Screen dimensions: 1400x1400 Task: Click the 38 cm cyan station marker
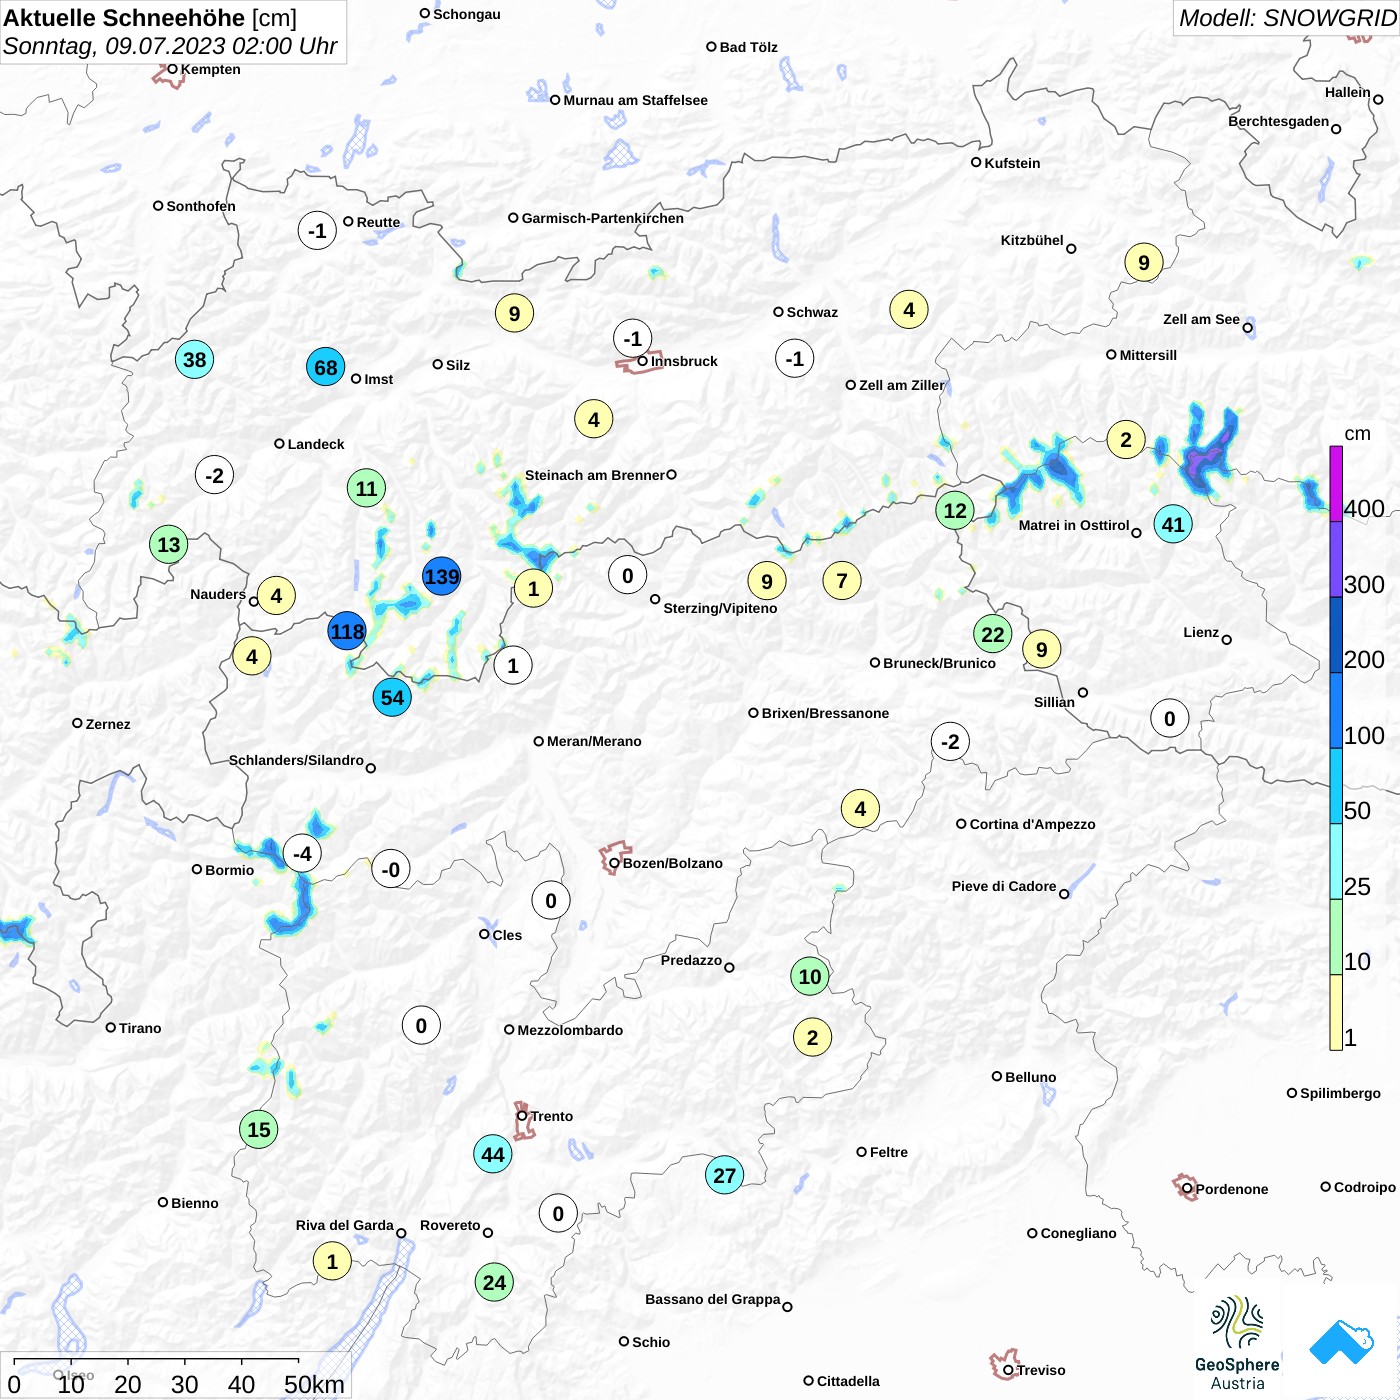(195, 359)
